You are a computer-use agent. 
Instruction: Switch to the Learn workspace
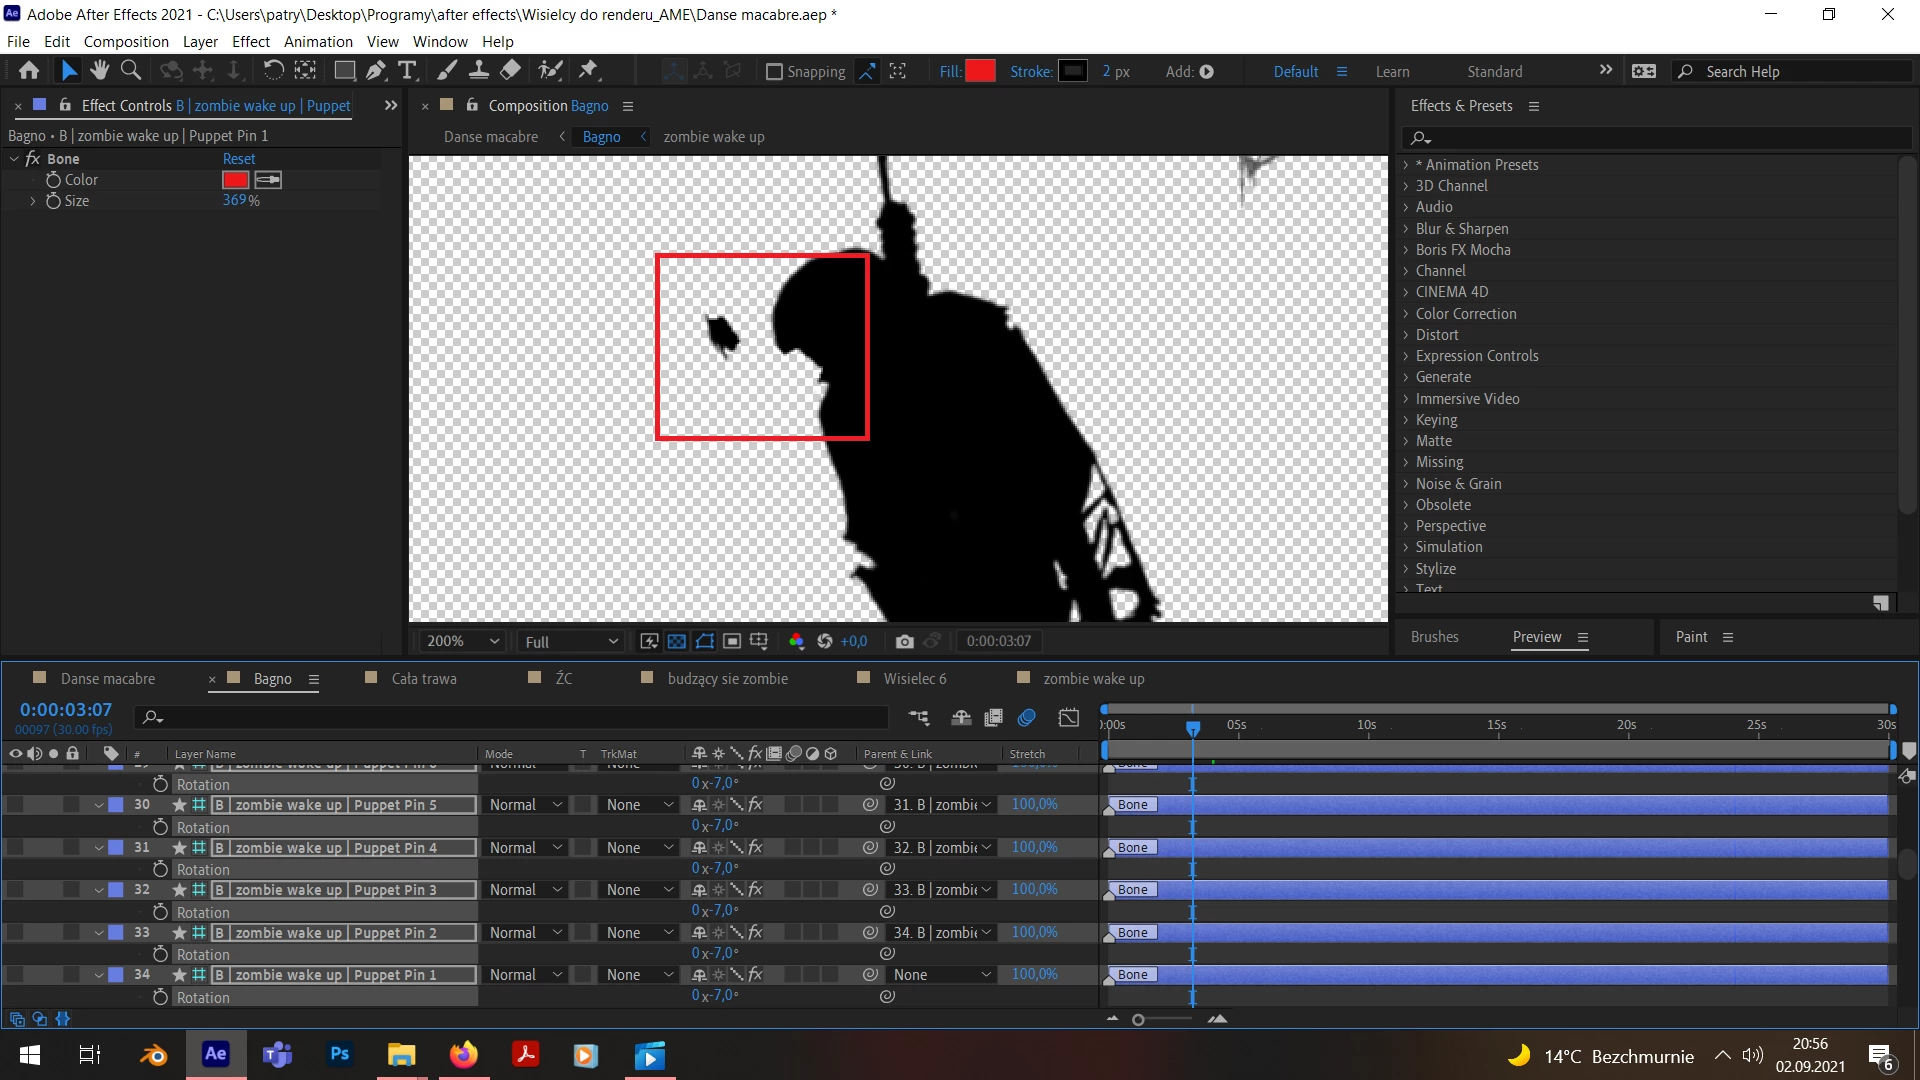(1392, 72)
